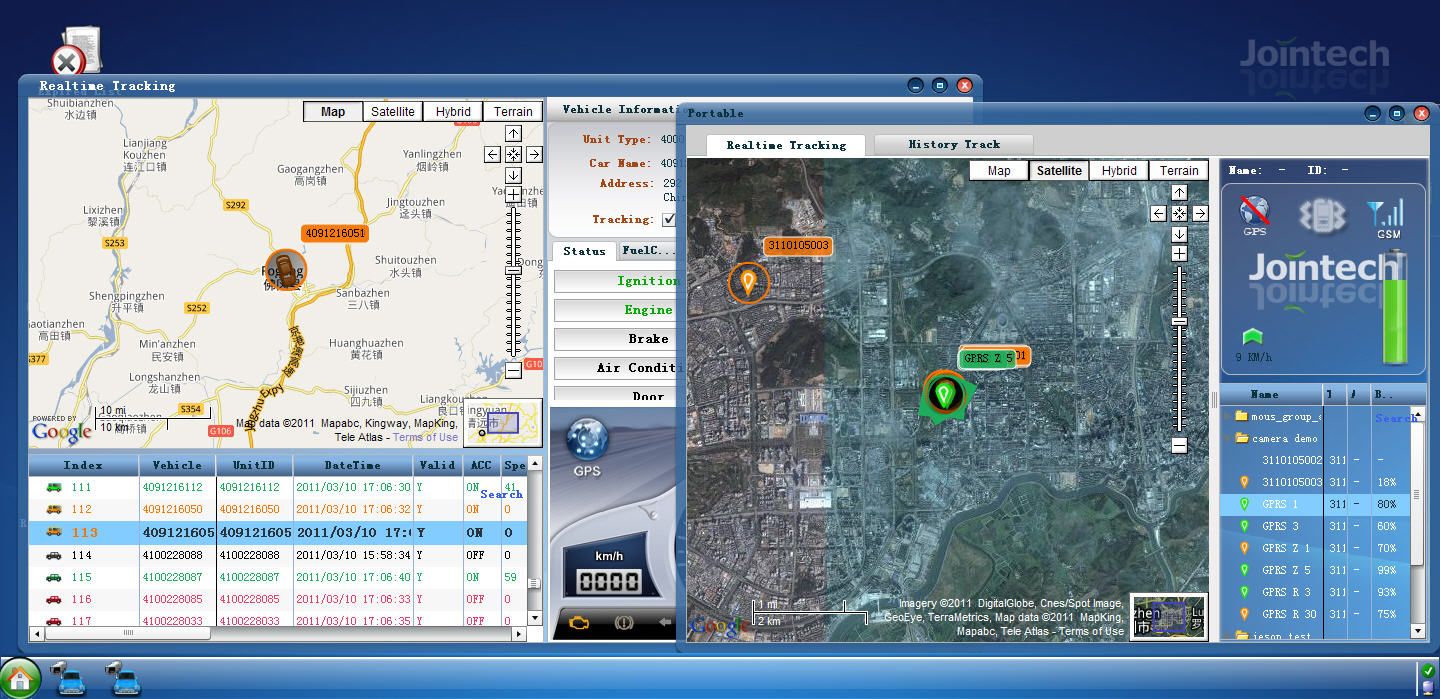This screenshot has height=699, width=1440.
Task: Zoom out on the Portable satellite map
Action: click(x=1179, y=445)
